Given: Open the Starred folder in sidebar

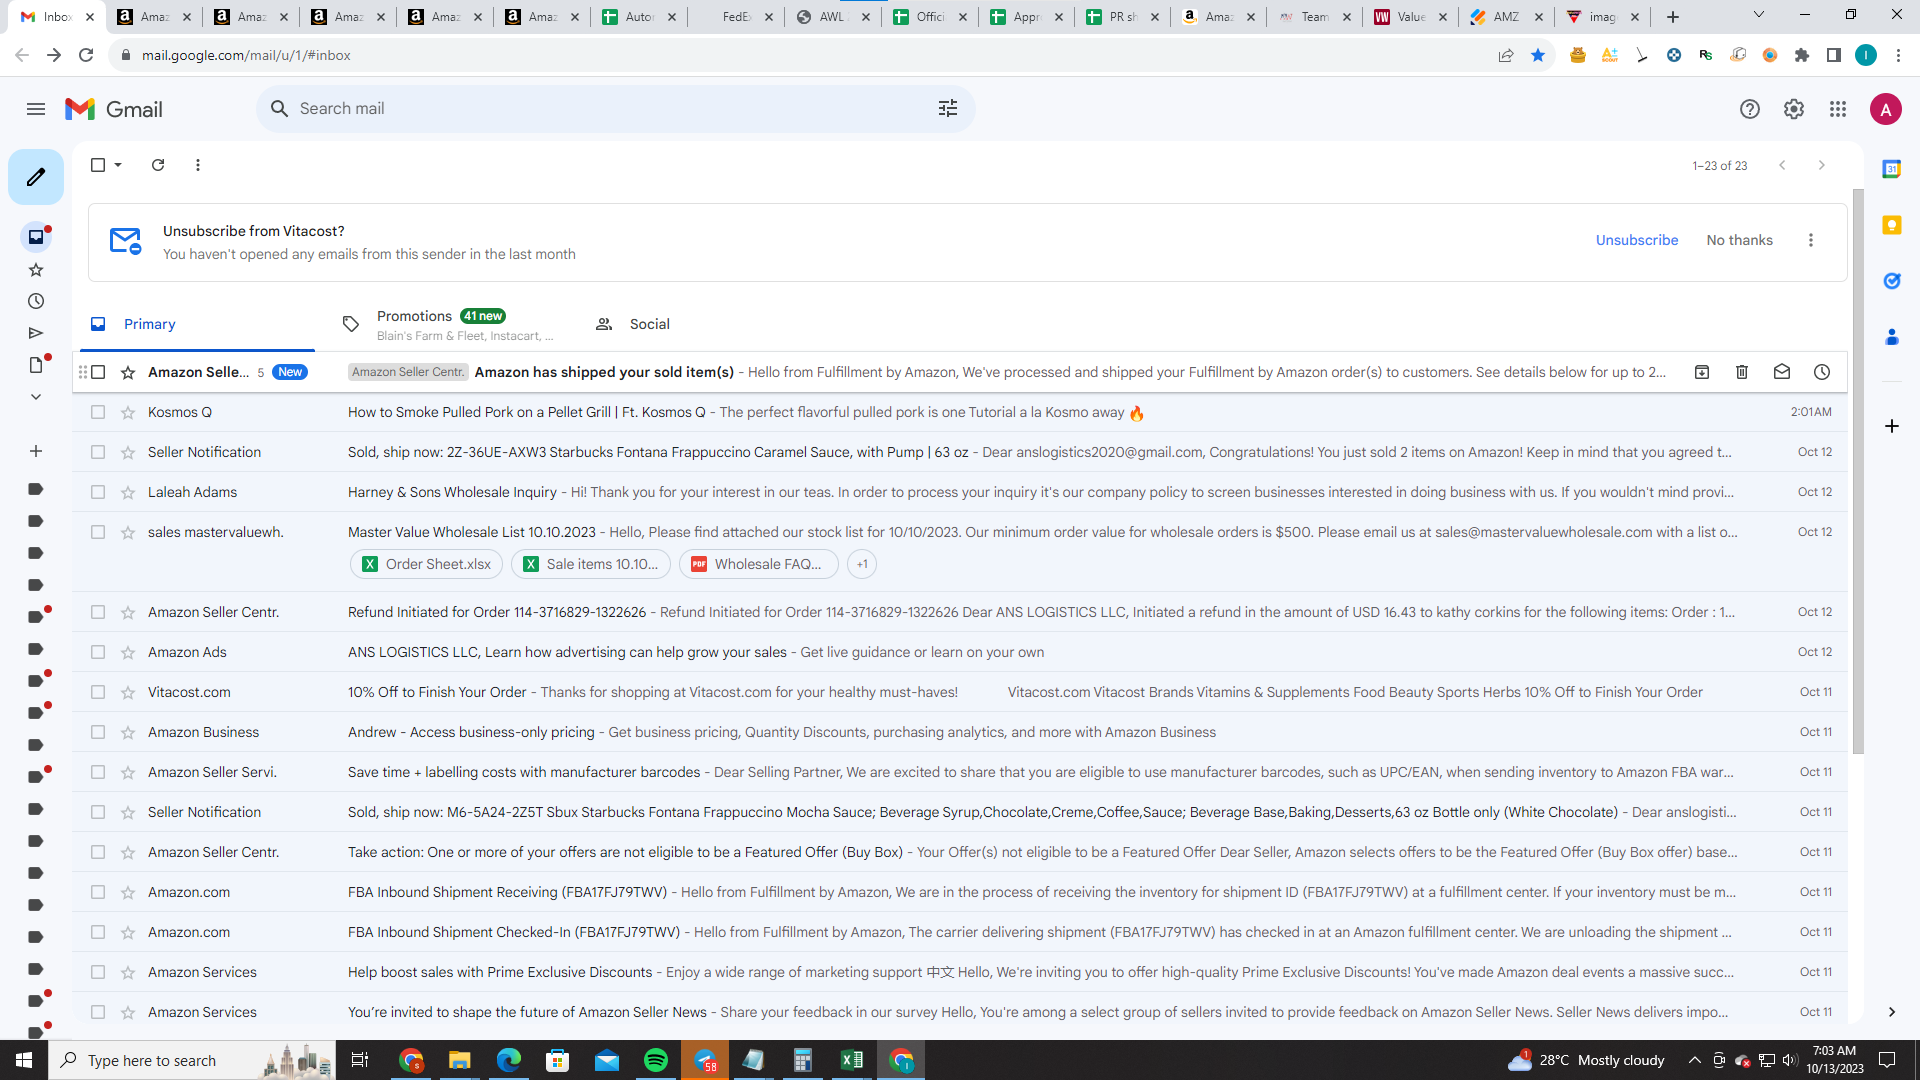Looking at the screenshot, I should pos(36,269).
